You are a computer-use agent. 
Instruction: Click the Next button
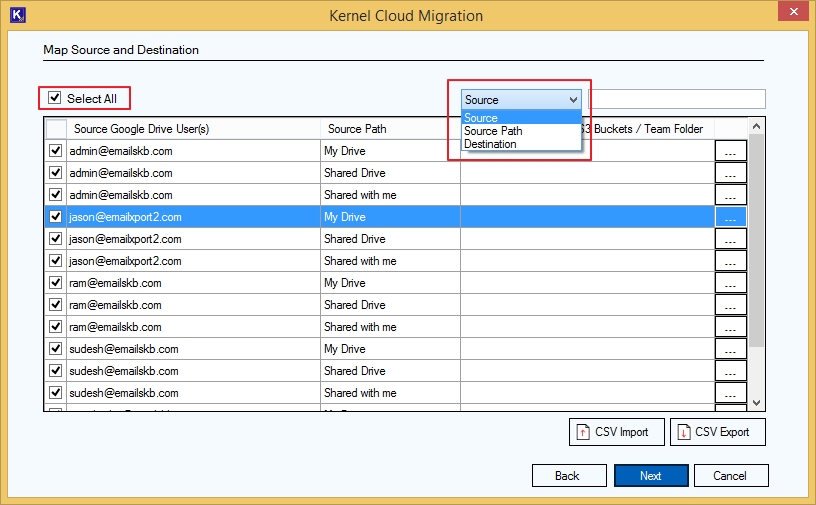(651, 475)
